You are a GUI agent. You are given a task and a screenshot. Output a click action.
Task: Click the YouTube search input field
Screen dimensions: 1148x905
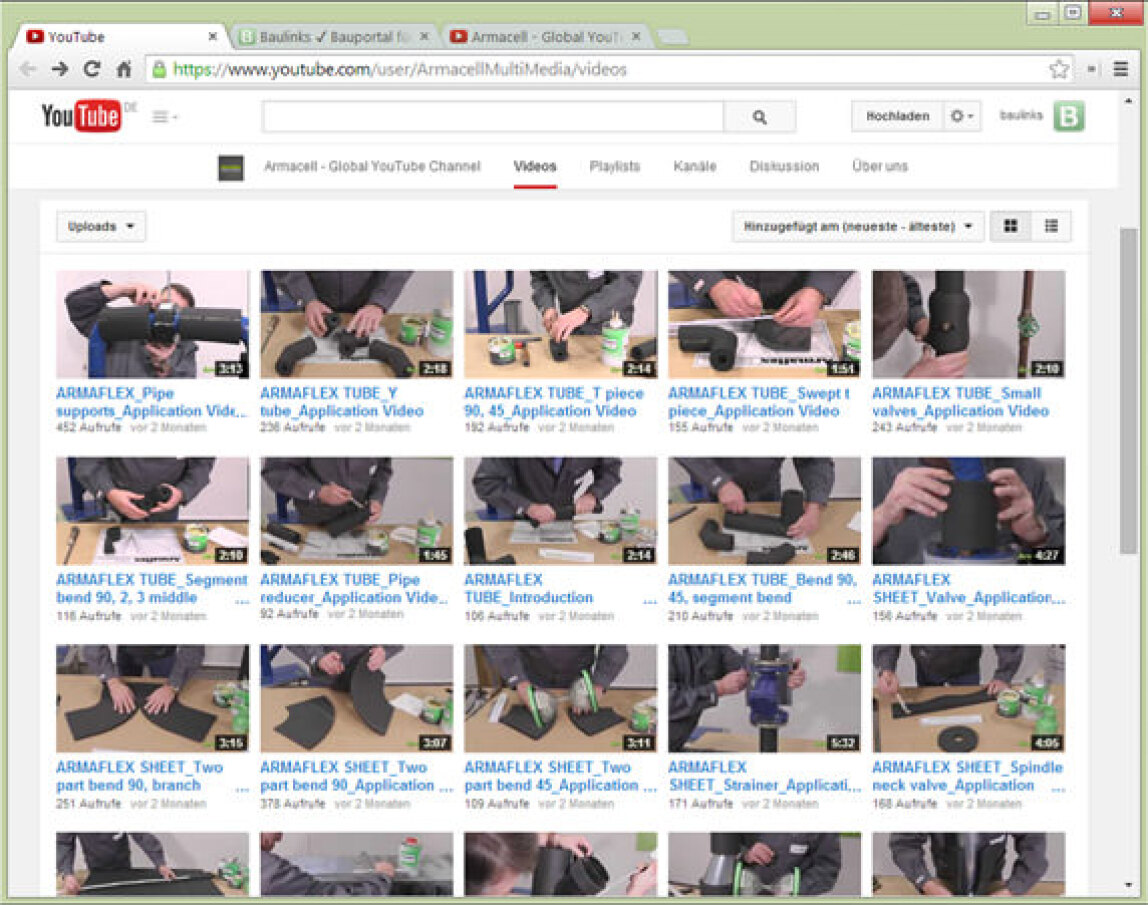[493, 117]
